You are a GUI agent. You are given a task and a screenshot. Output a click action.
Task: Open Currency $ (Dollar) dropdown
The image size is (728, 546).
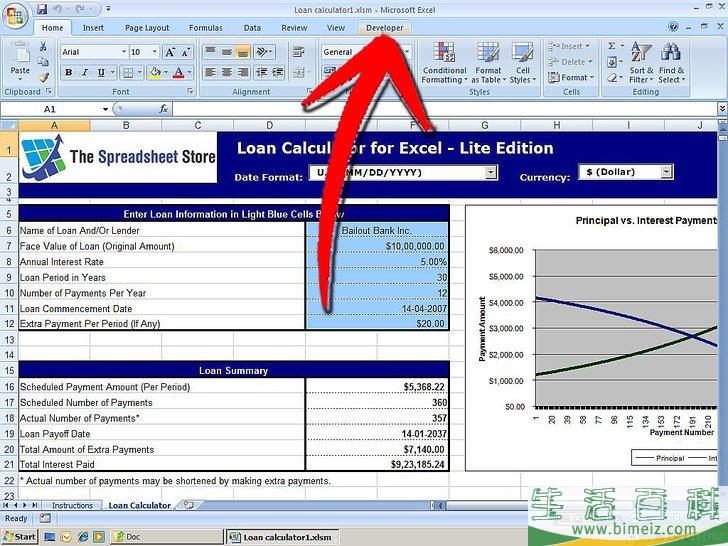[667, 172]
